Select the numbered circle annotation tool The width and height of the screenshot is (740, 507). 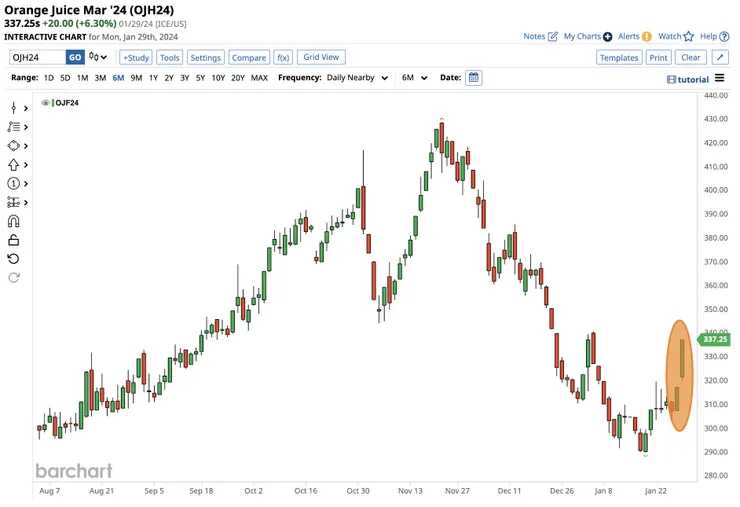[x=14, y=183]
